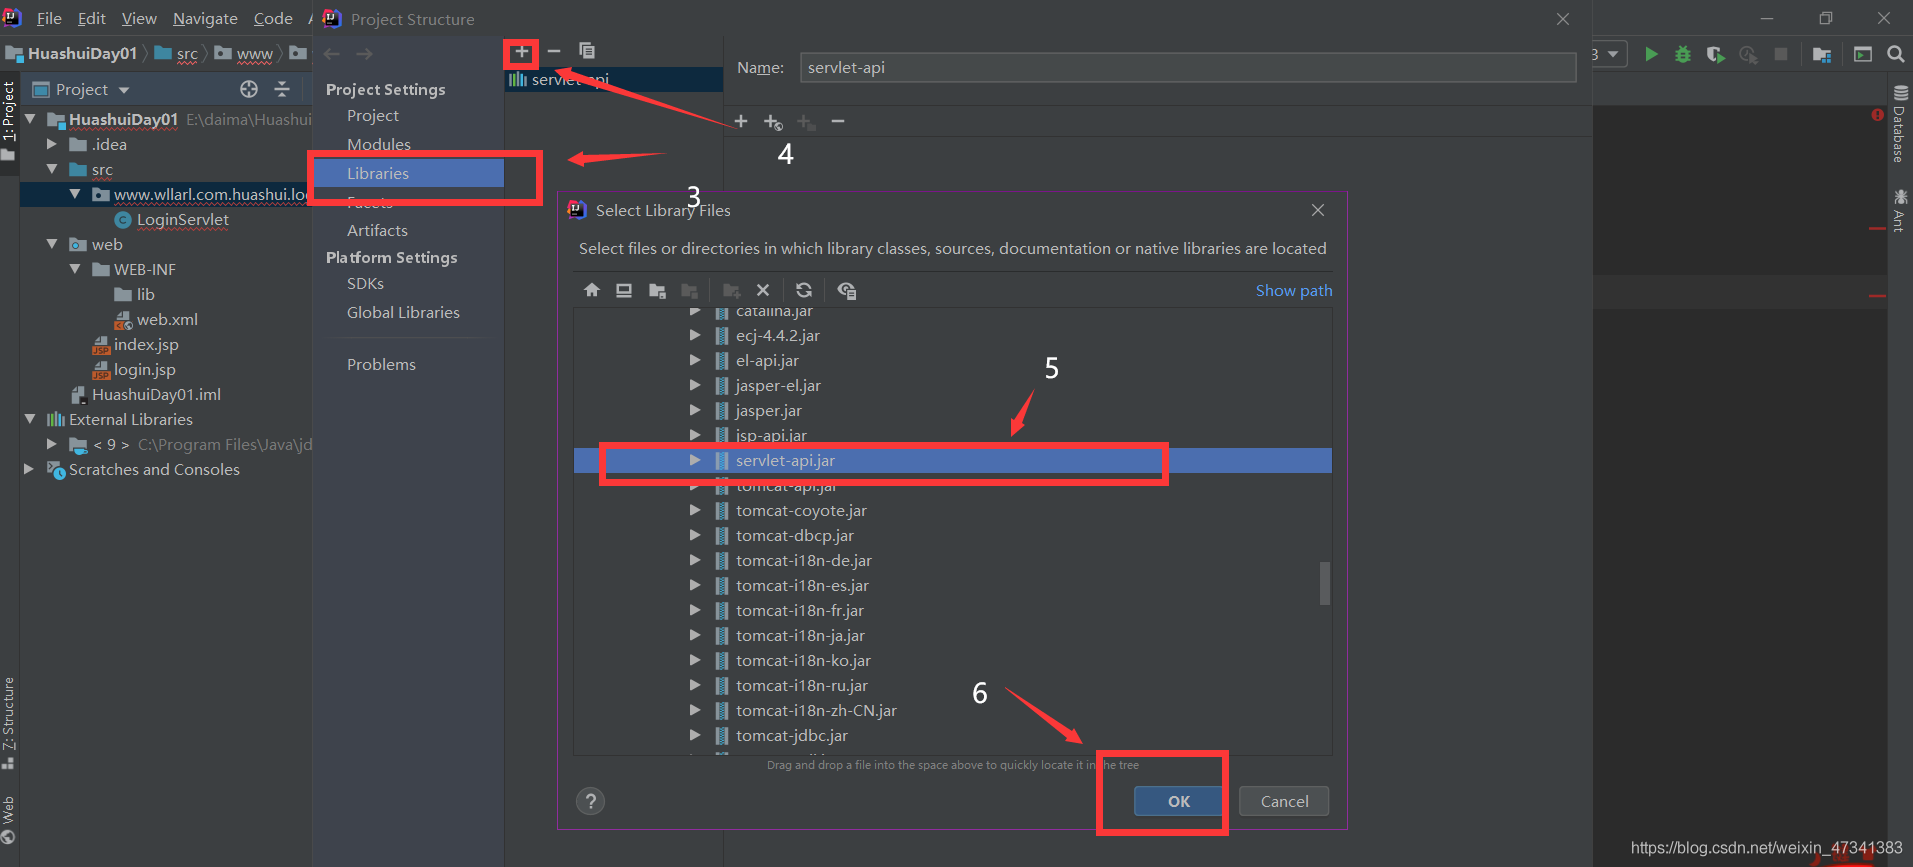Click the file tree scrollbar thumb
This screenshot has height=867, width=1913.
[x=1325, y=583]
